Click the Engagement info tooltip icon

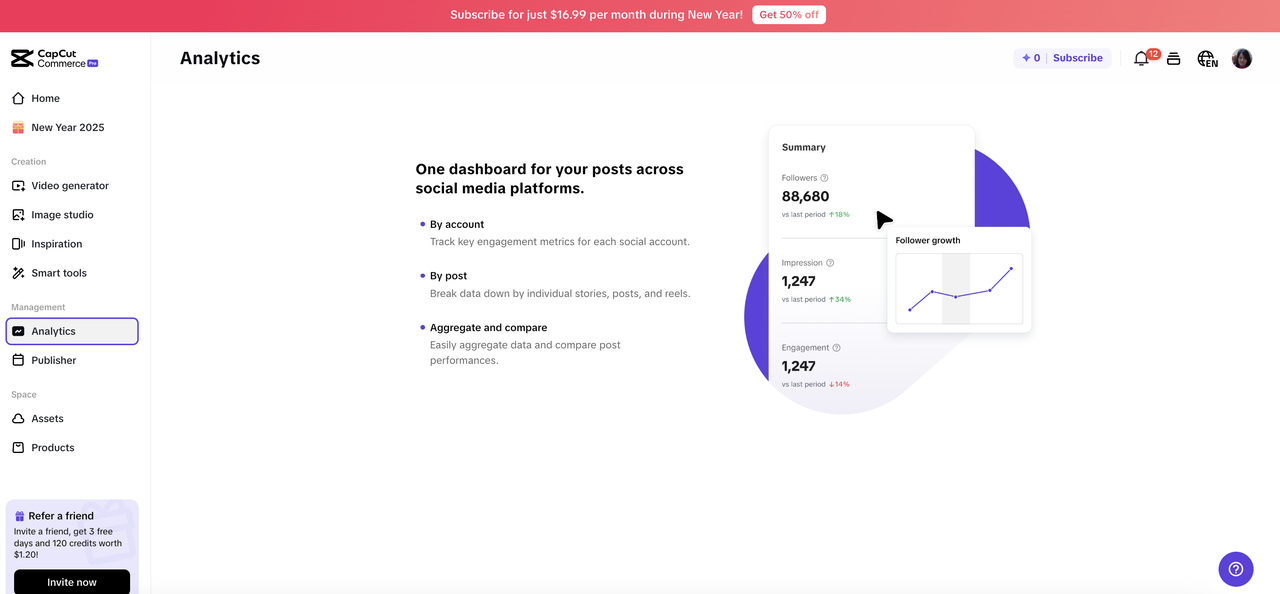click(836, 348)
